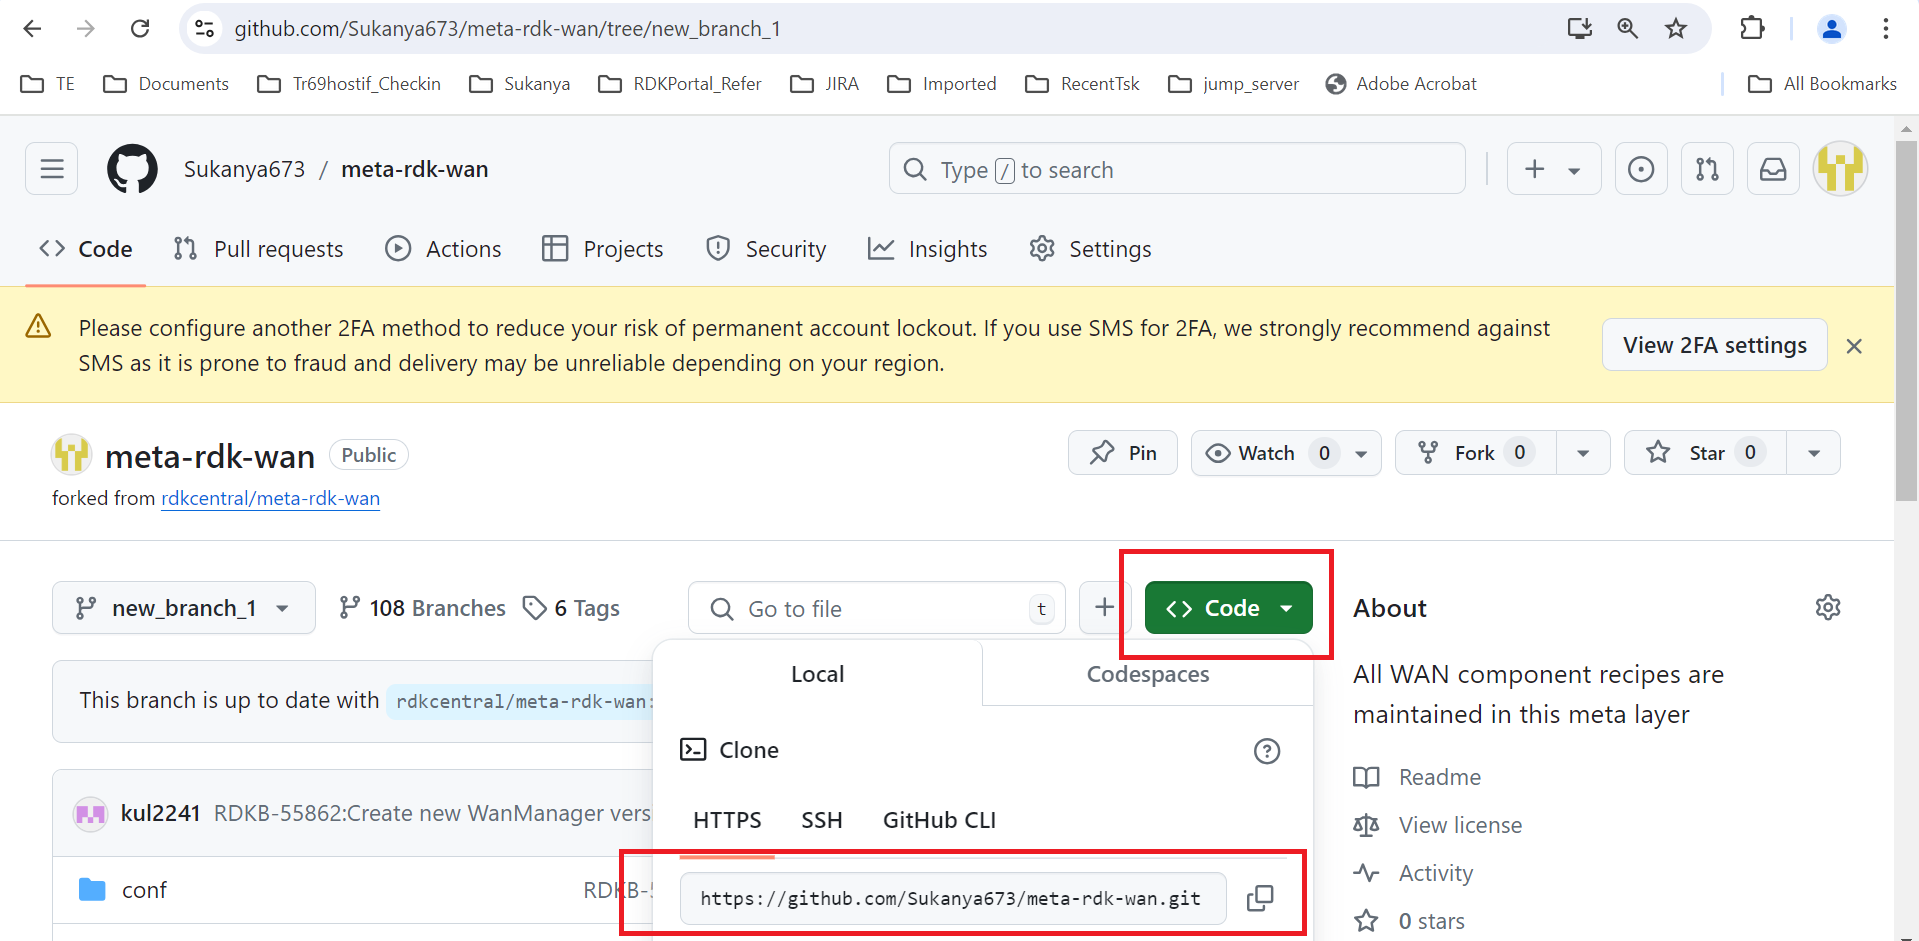1919x941 pixels.
Task: Open the notifications inbox icon
Action: pyautogui.click(x=1773, y=169)
